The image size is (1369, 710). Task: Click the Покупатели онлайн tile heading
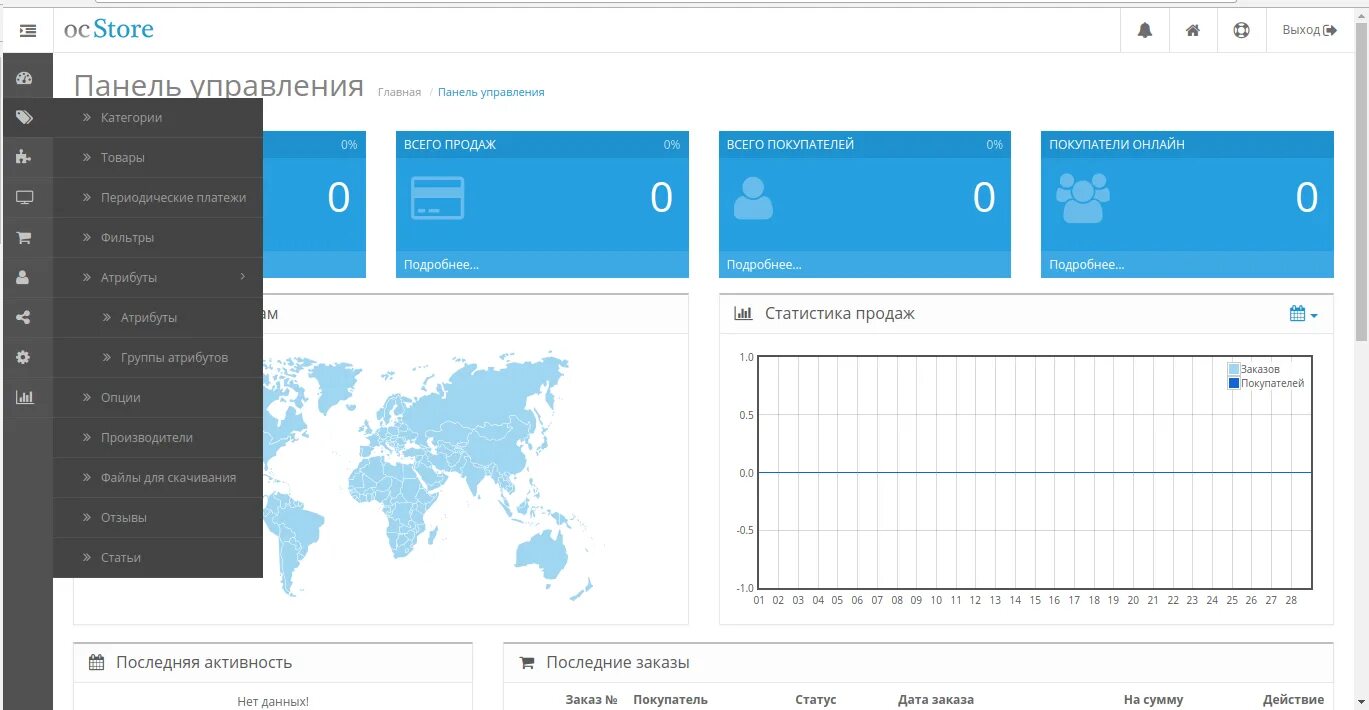[1117, 144]
